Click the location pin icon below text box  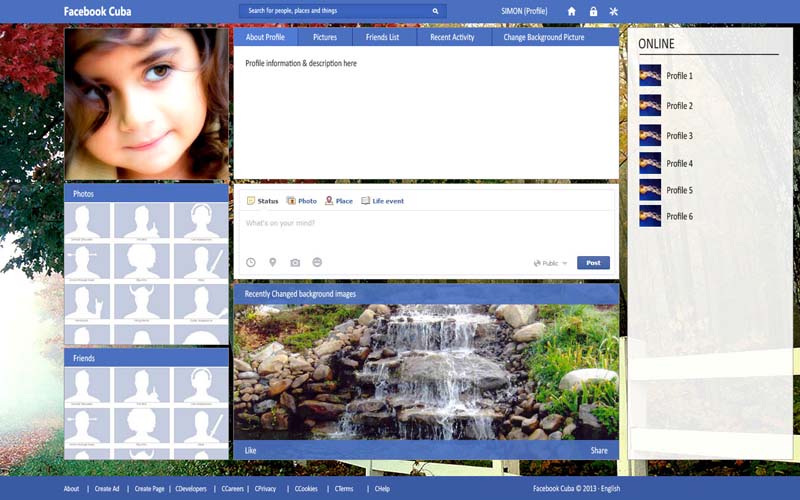[x=273, y=262]
